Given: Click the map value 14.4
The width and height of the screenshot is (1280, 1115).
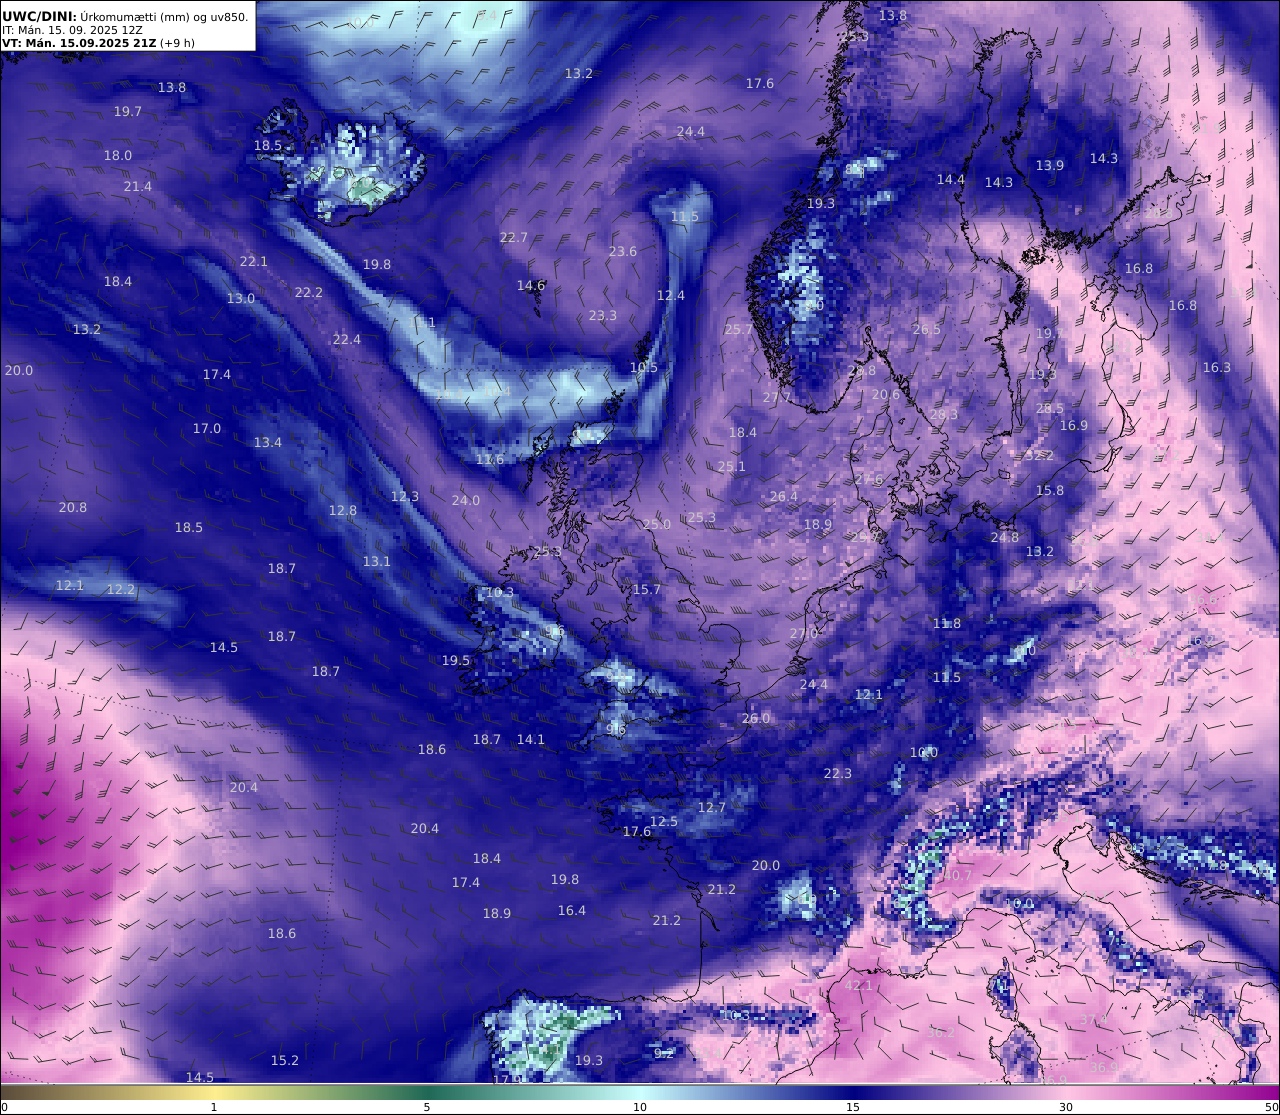Looking at the screenshot, I should 951,180.
